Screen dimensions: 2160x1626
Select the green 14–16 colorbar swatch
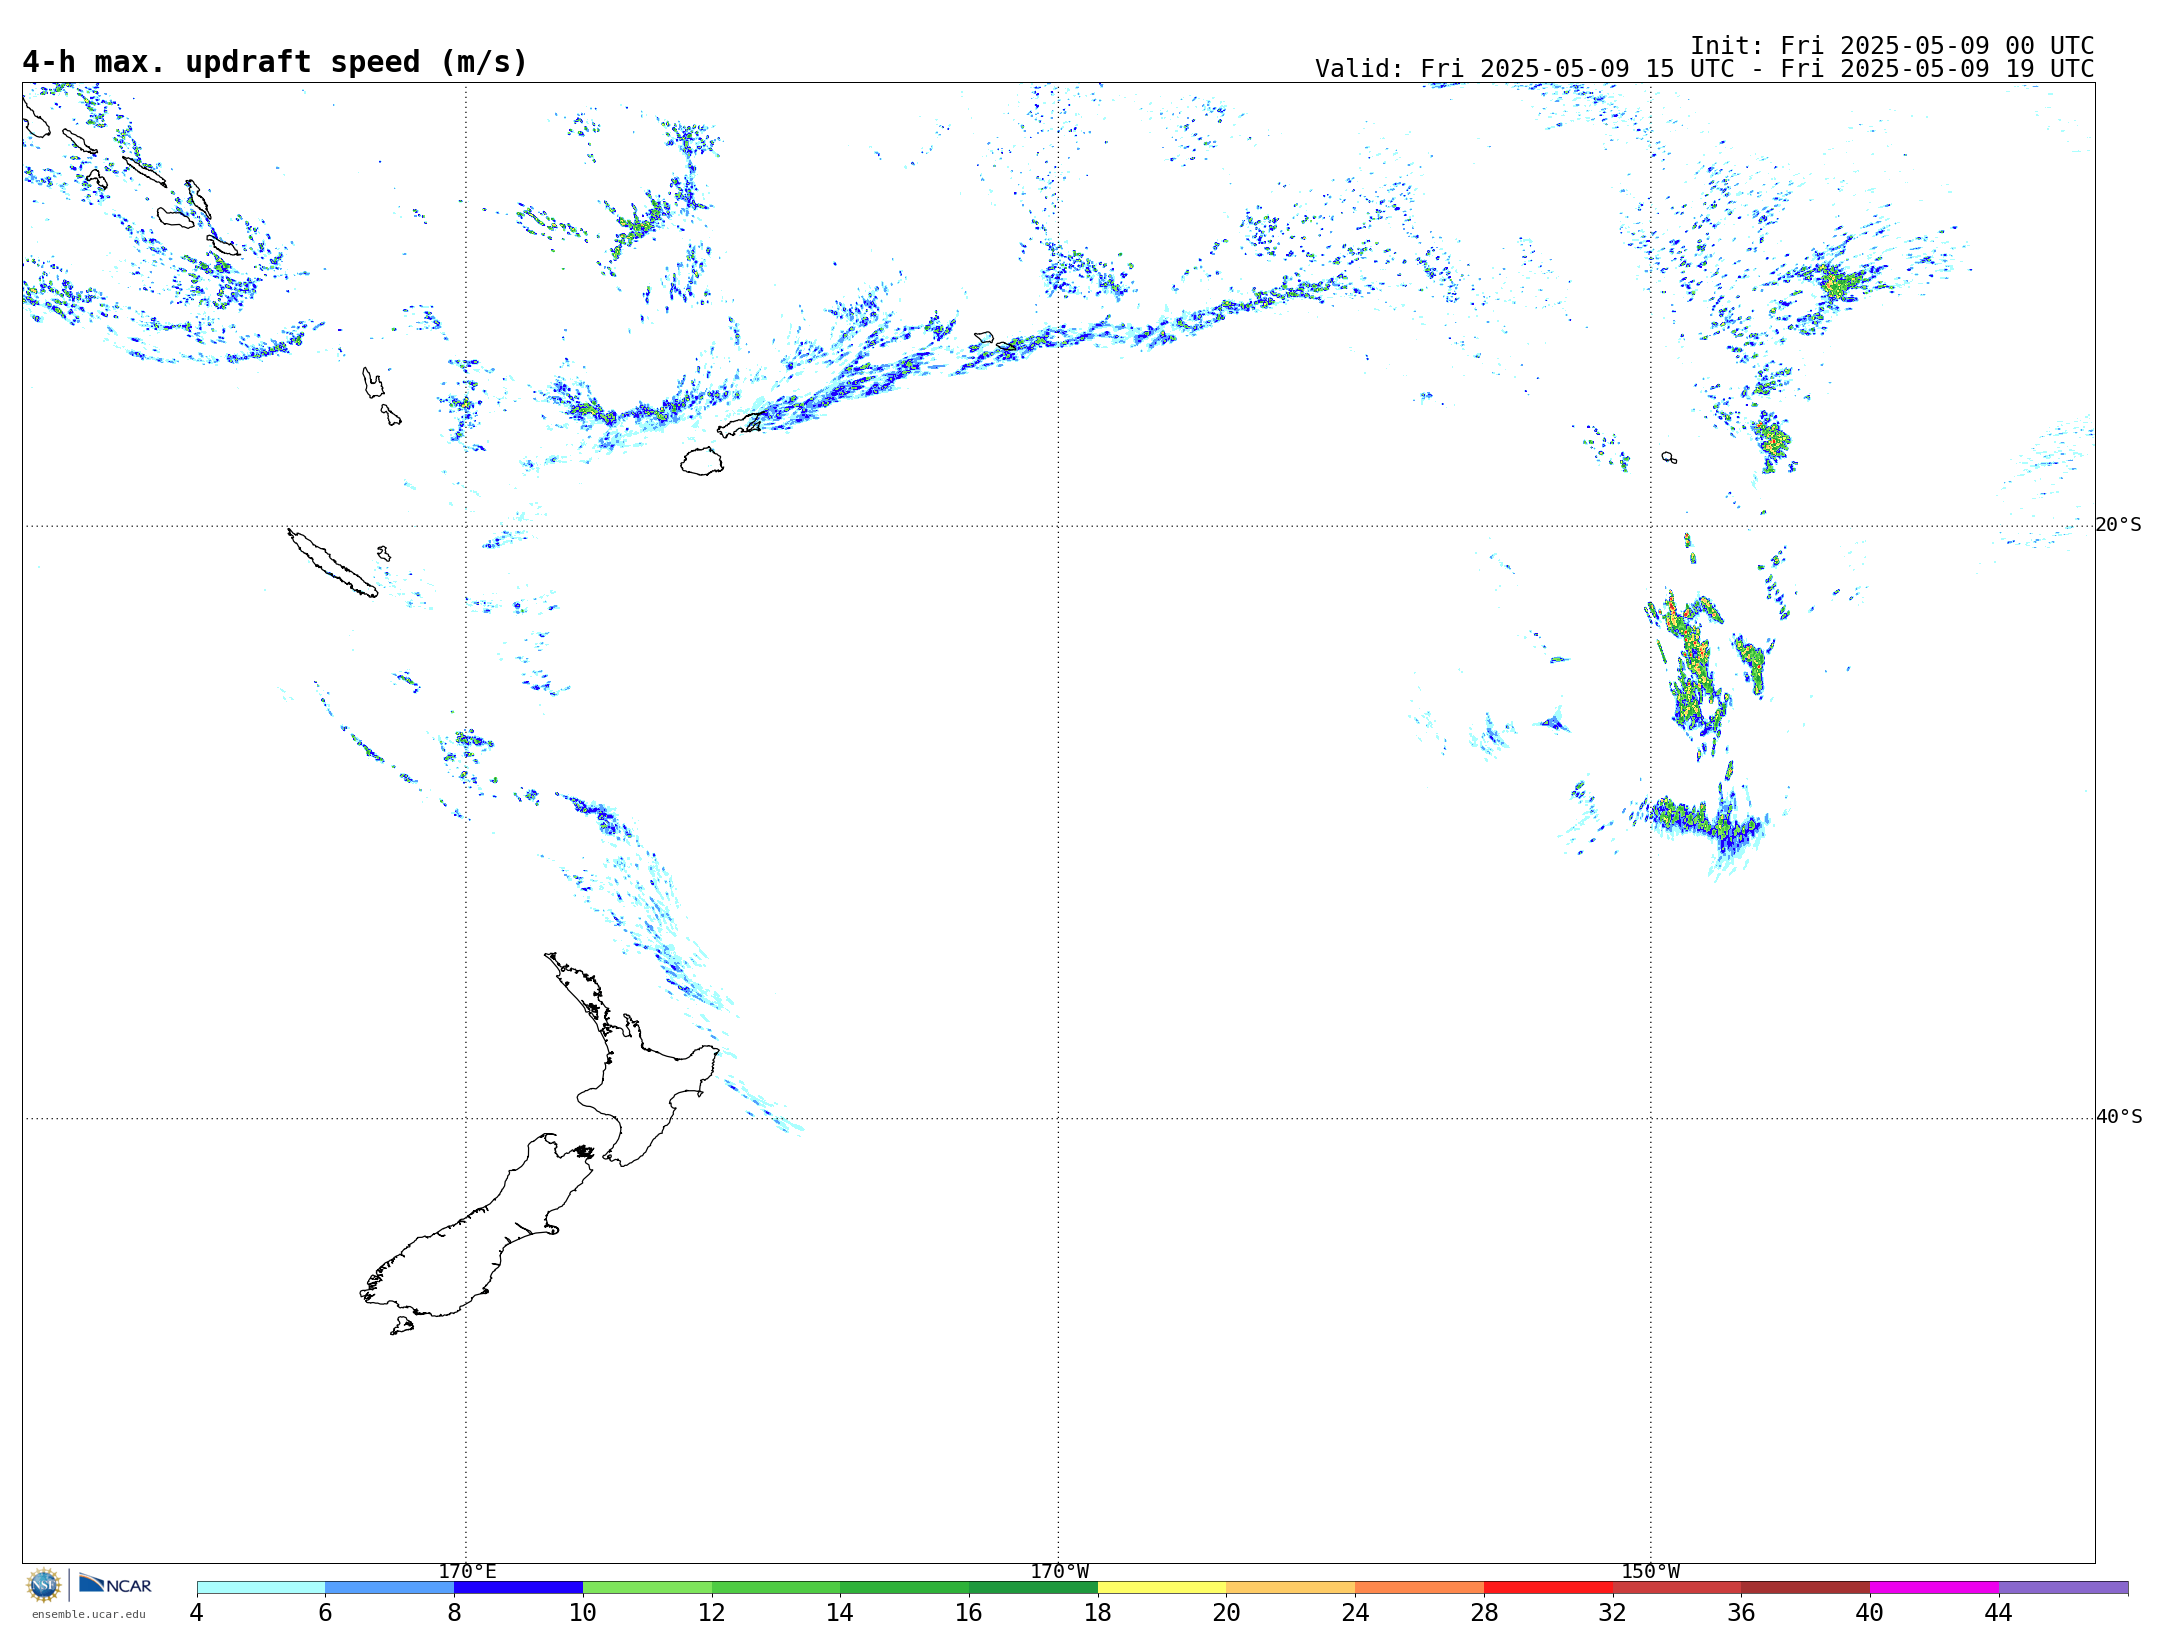(905, 1588)
